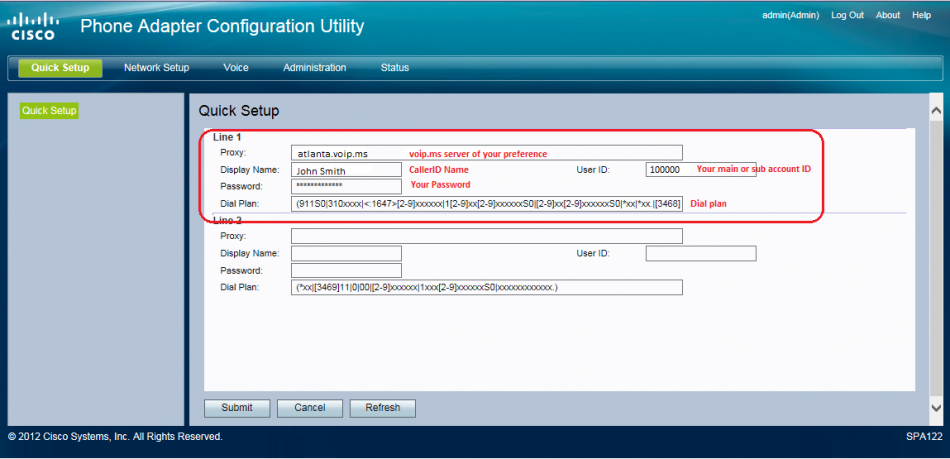Image resolution: width=950 pixels, height=459 pixels.
Task: Open the Quick Setup tab
Action: pyautogui.click(x=60, y=68)
